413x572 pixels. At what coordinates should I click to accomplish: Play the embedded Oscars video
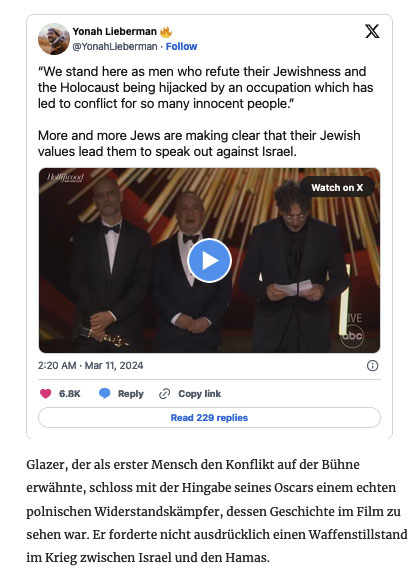point(209,260)
